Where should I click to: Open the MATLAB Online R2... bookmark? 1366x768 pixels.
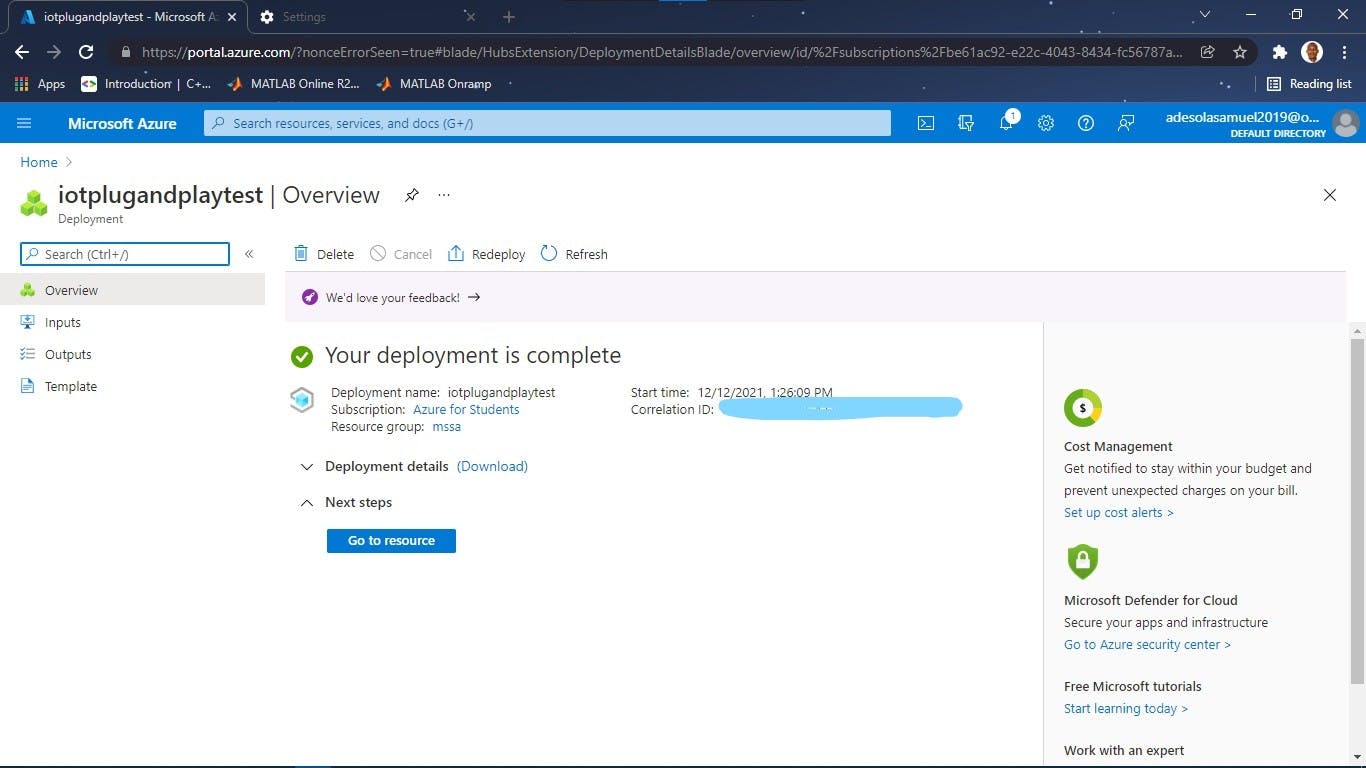[x=293, y=84]
